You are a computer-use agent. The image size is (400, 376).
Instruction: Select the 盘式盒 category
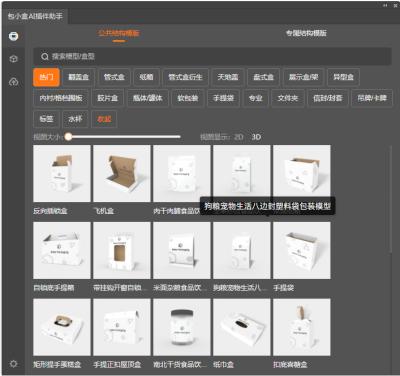(263, 77)
